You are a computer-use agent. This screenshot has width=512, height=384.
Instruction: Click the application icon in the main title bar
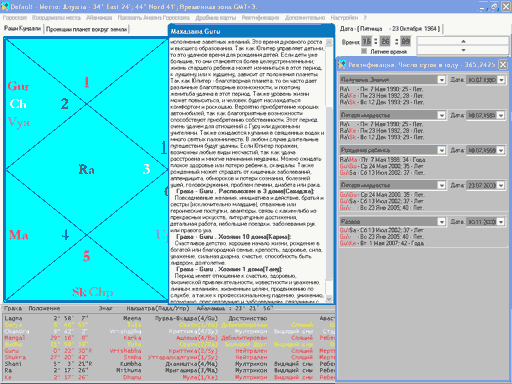coord(5,6)
